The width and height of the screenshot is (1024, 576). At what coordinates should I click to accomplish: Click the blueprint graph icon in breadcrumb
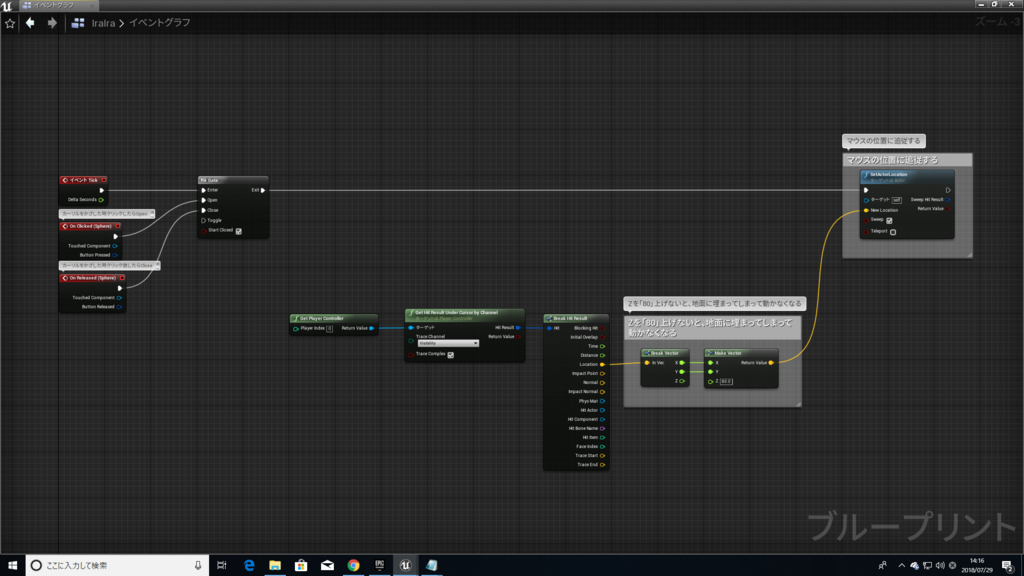[x=78, y=23]
